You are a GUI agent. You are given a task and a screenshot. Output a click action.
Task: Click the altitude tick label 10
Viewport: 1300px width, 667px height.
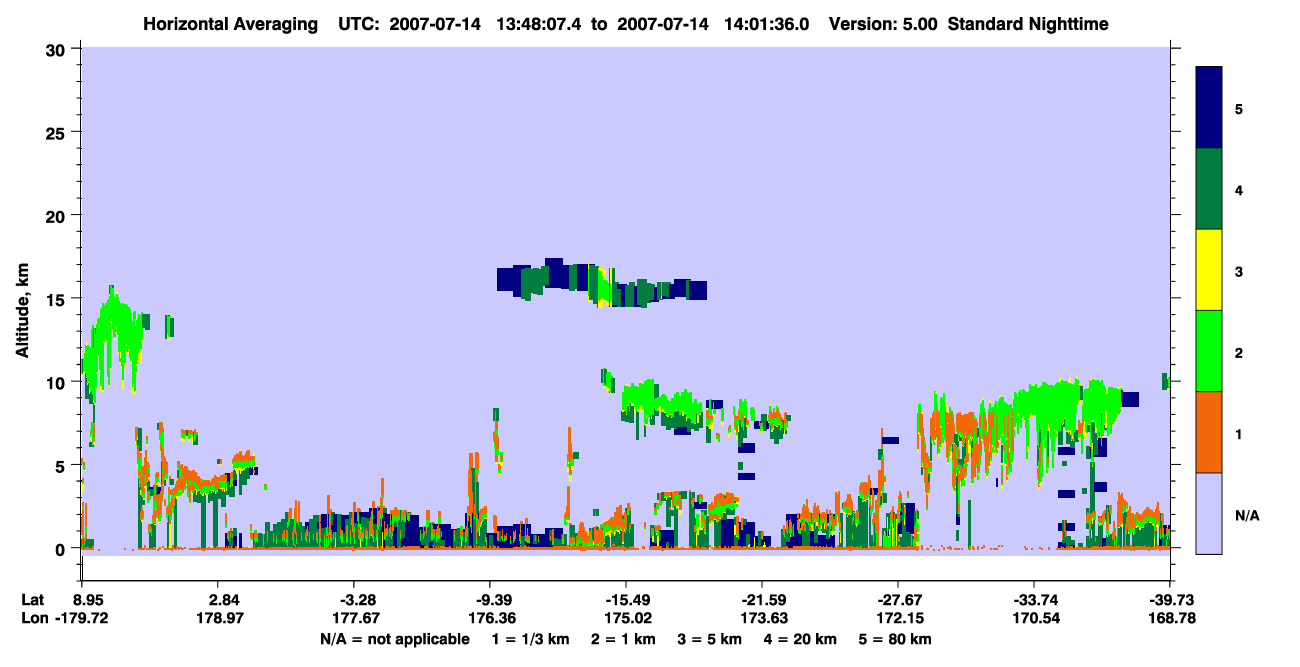tap(58, 382)
